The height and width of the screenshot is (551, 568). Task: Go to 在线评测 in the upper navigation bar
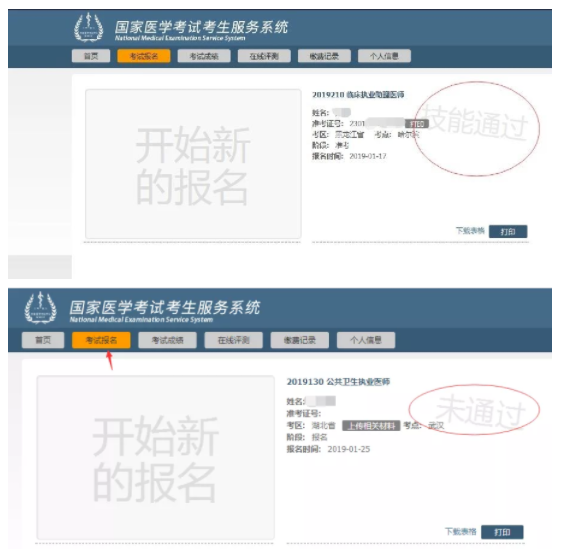pos(264,56)
